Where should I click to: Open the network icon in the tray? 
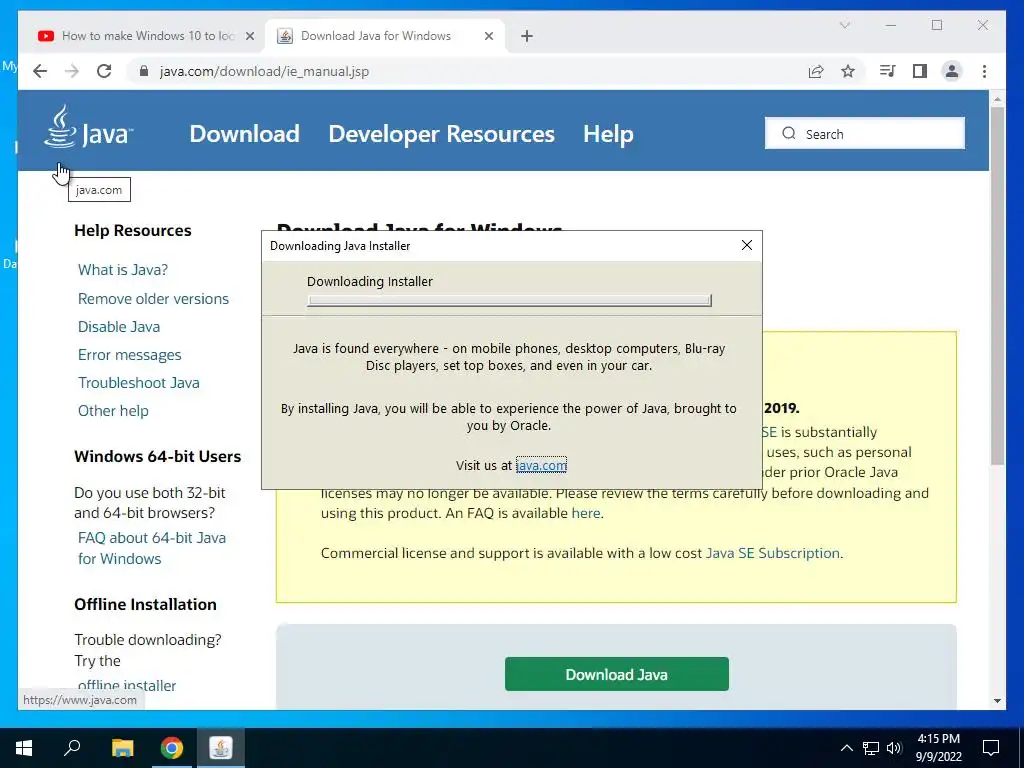pyautogui.click(x=871, y=748)
